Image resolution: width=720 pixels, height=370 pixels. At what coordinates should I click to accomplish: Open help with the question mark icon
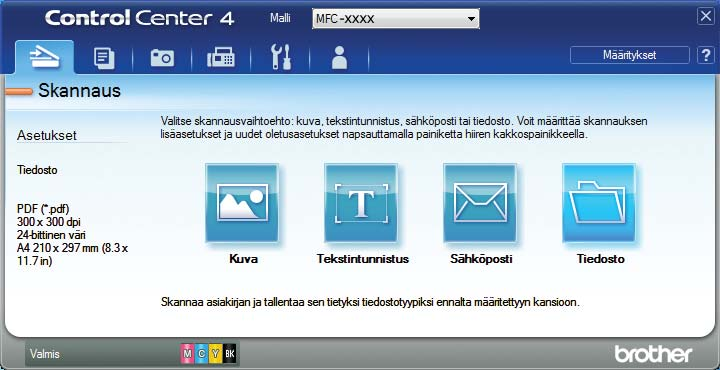pos(706,55)
